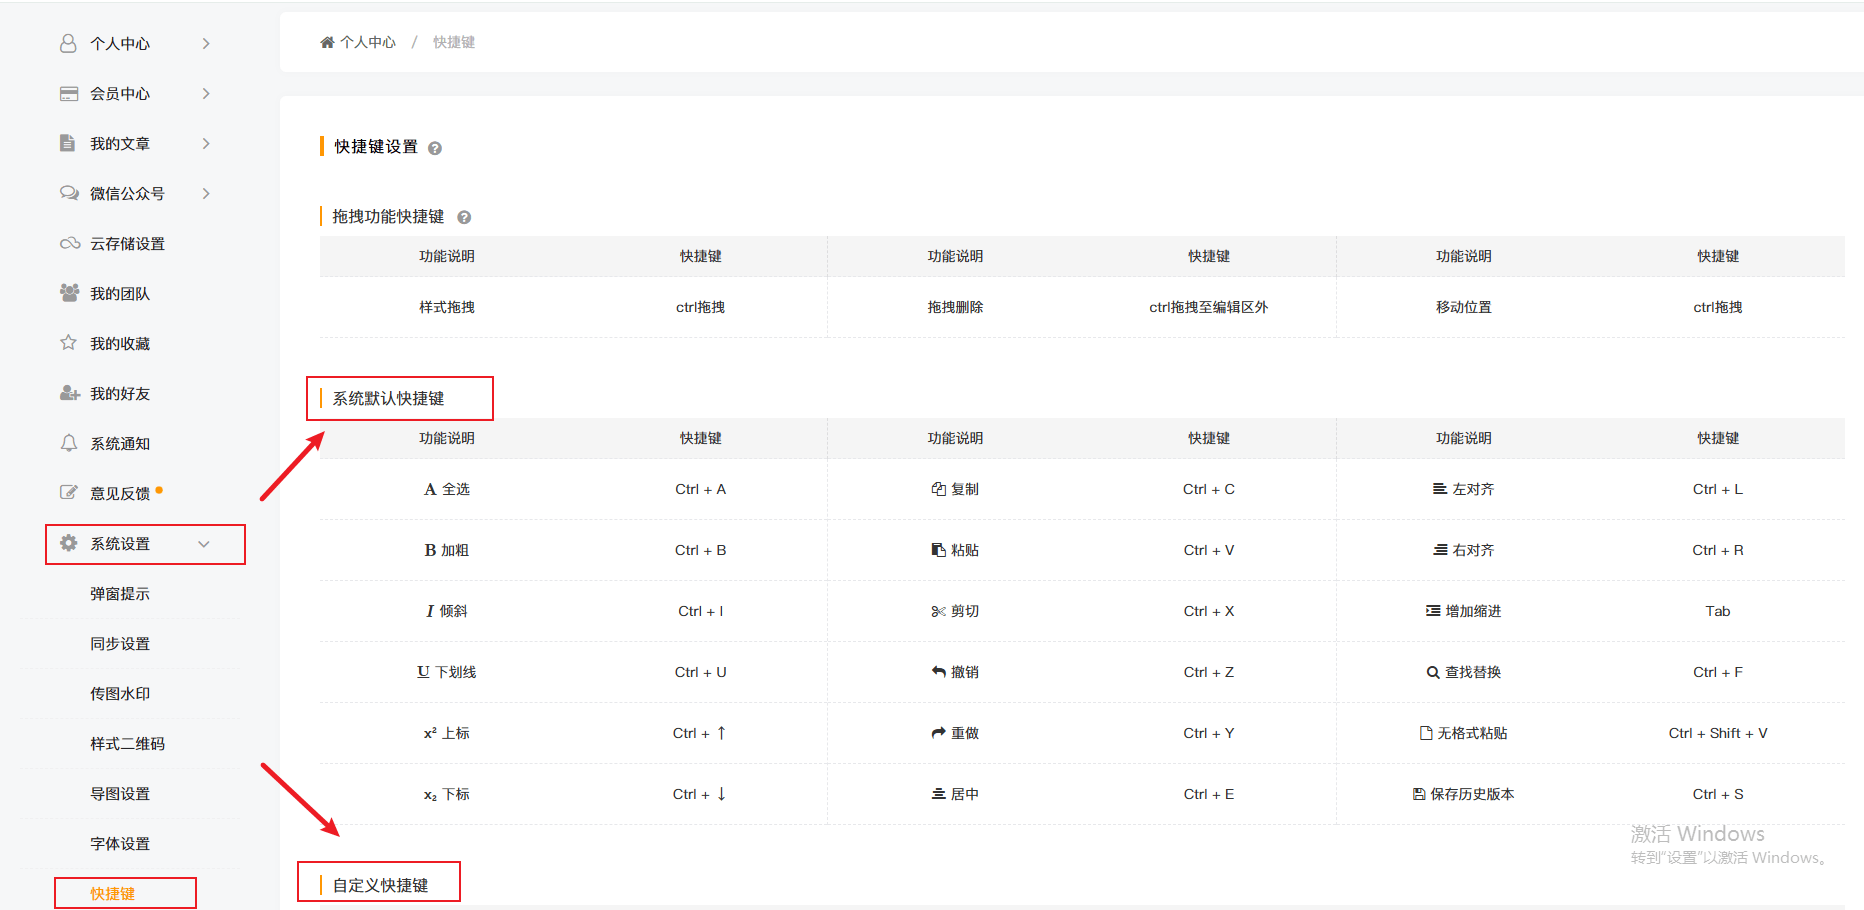Collapse the 系统设置 dropdown arrow
Screen dimensions: 1864x910
[204, 544]
